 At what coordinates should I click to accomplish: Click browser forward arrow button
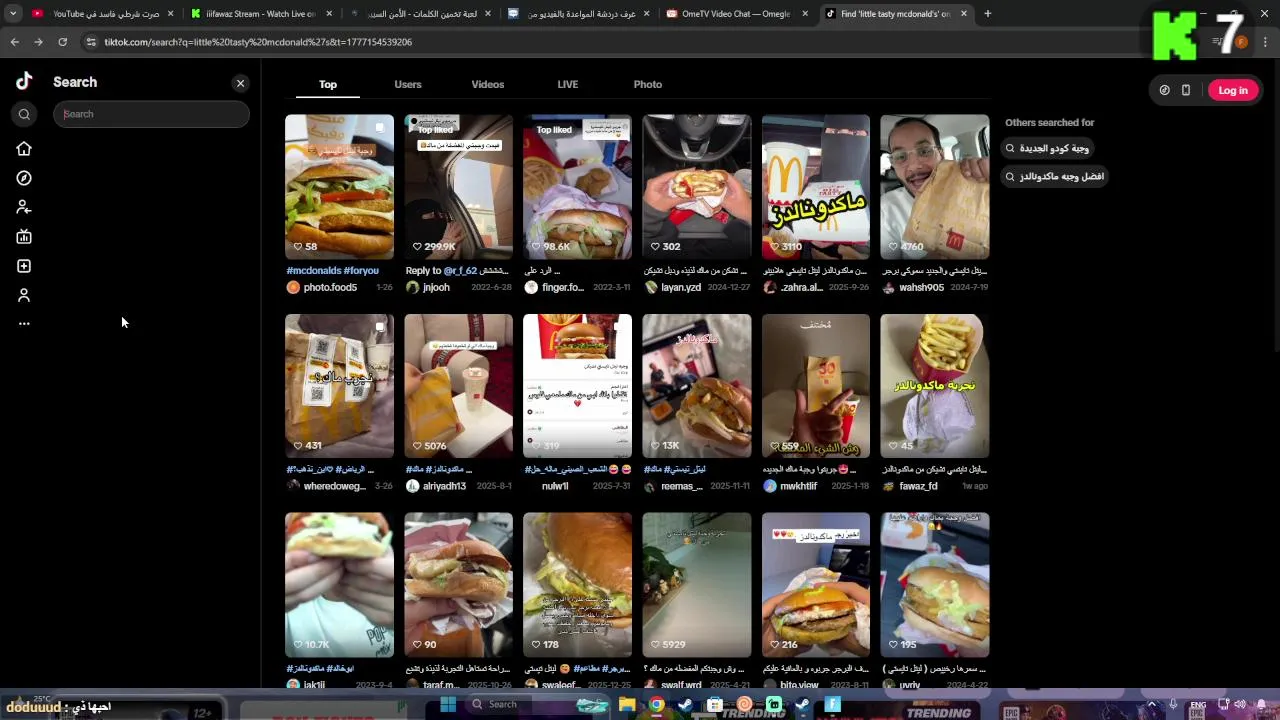coord(38,42)
